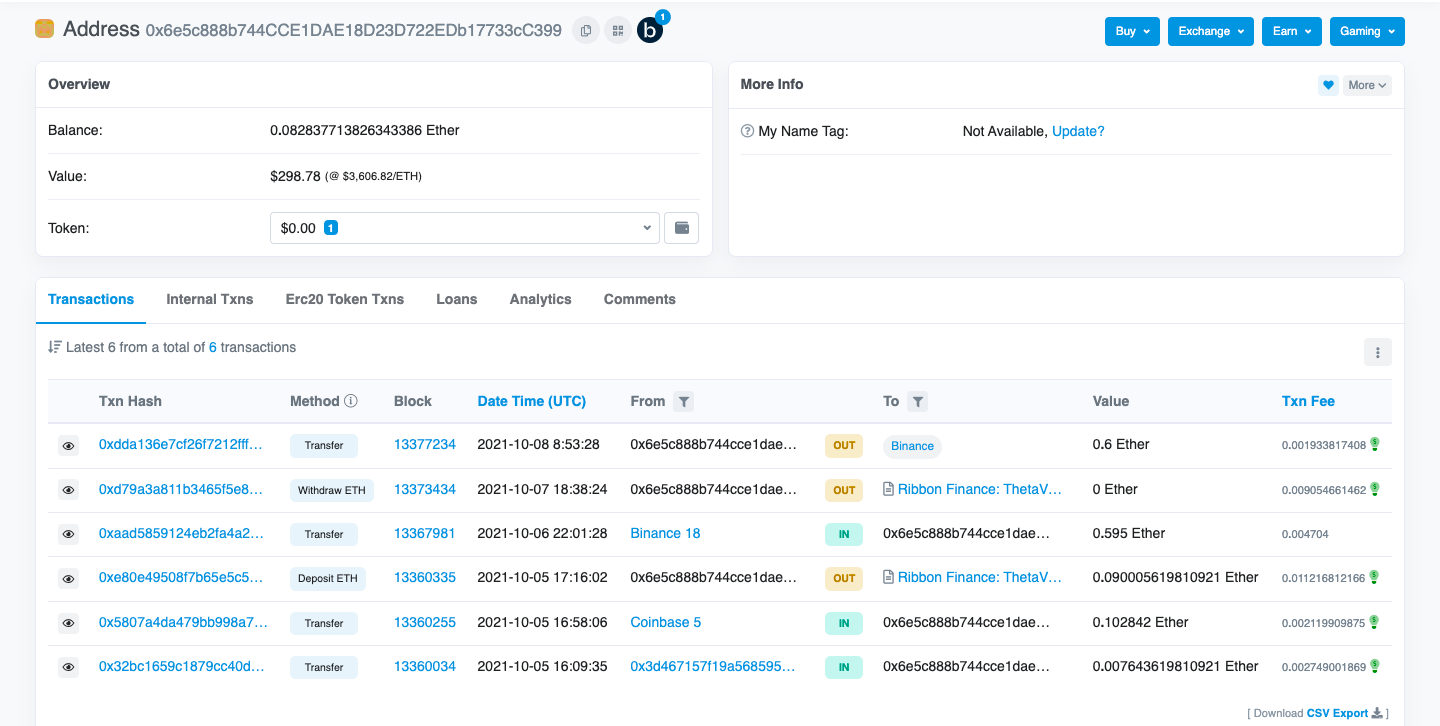Click the filter icon next to To
Screen dimensions: 1440x726
[918, 402]
